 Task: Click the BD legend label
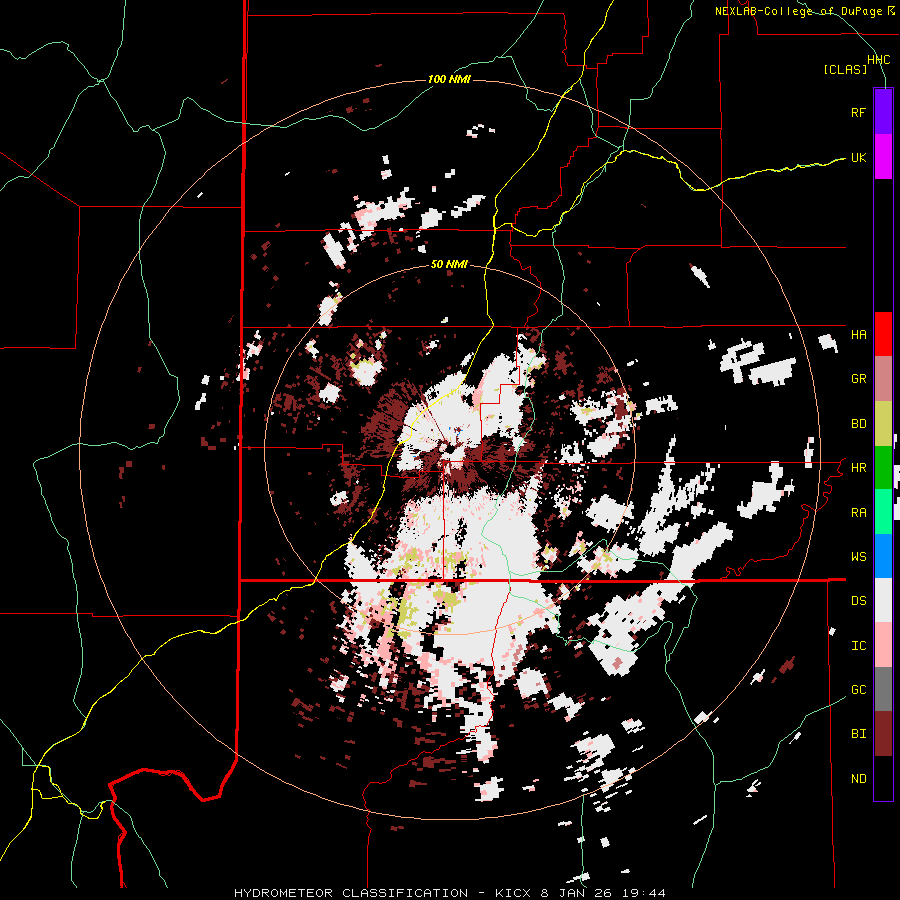858,424
